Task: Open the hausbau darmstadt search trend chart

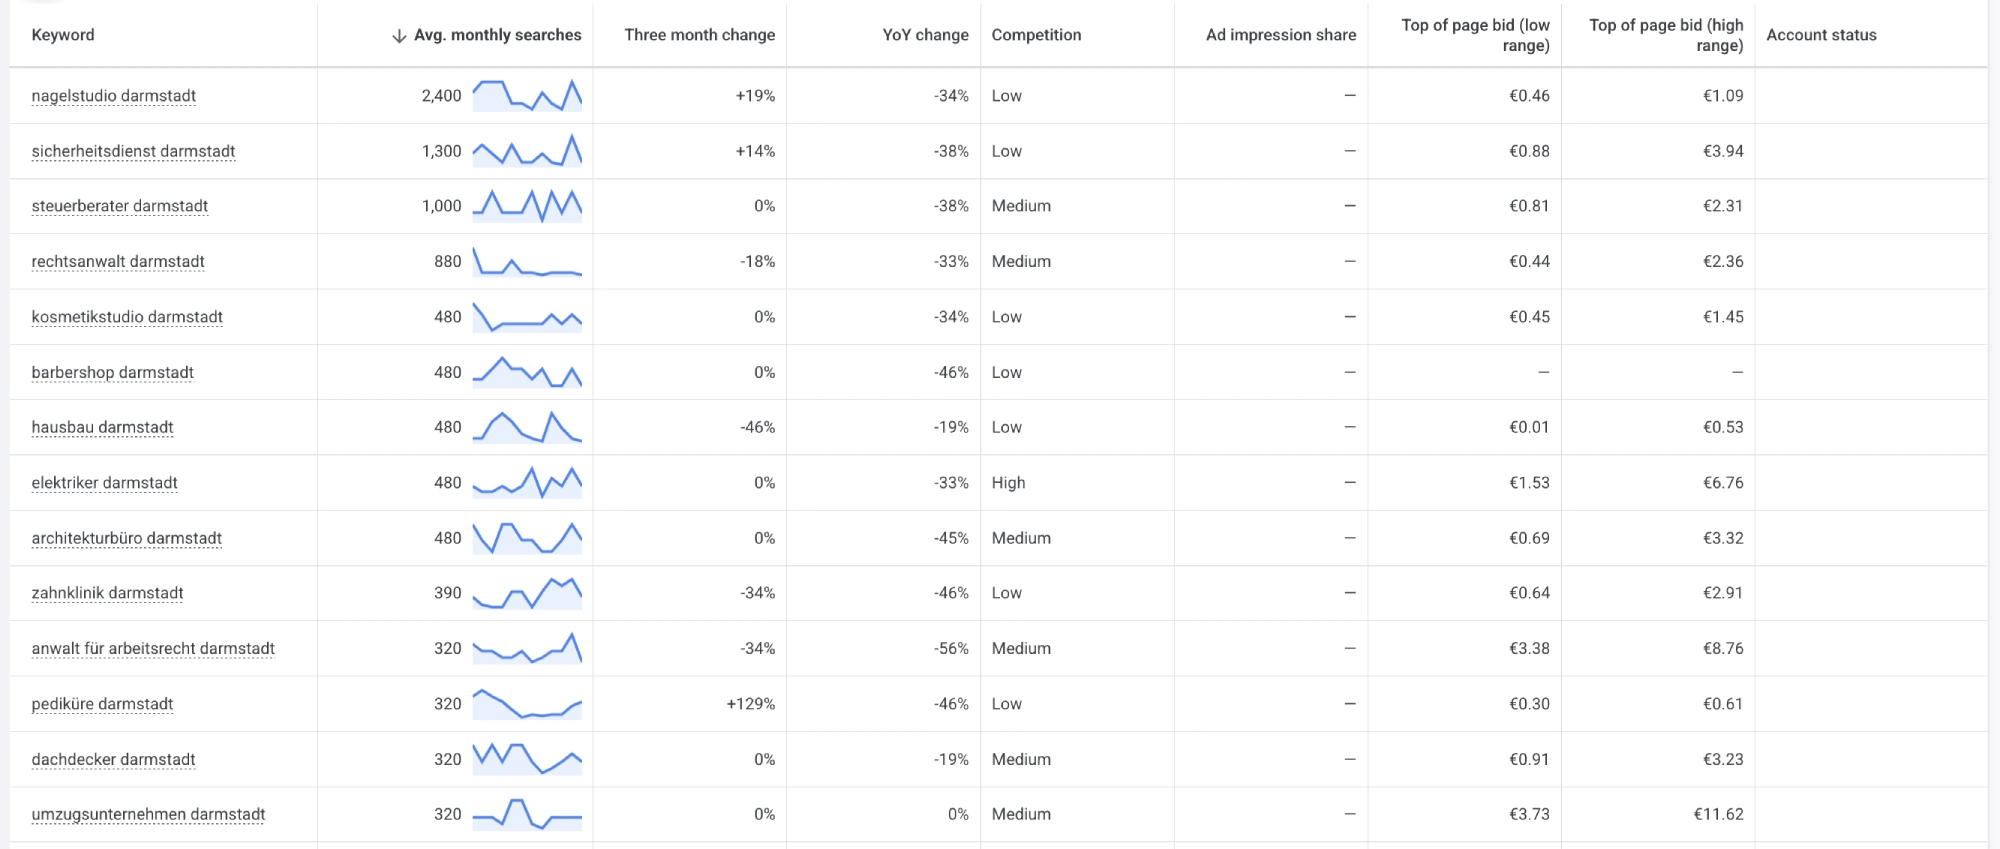Action: click(x=527, y=427)
